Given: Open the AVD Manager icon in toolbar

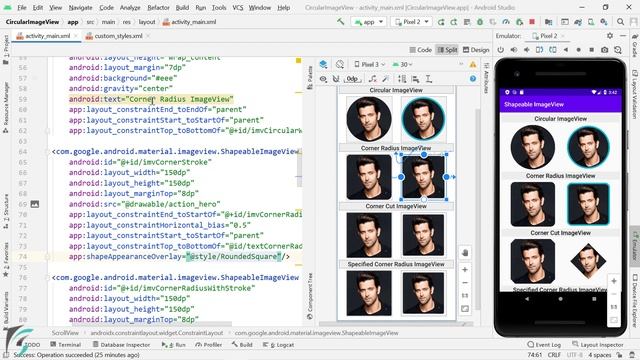Looking at the screenshot, I should coord(591,22).
